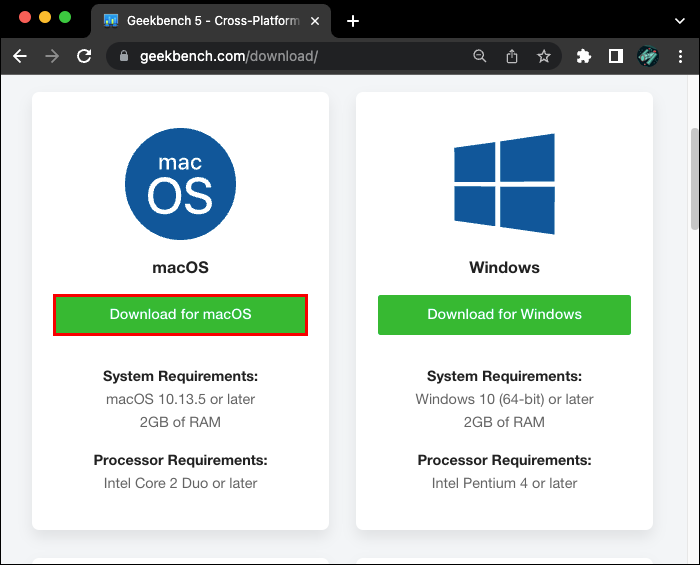View site info via the lock icon

coord(124,56)
